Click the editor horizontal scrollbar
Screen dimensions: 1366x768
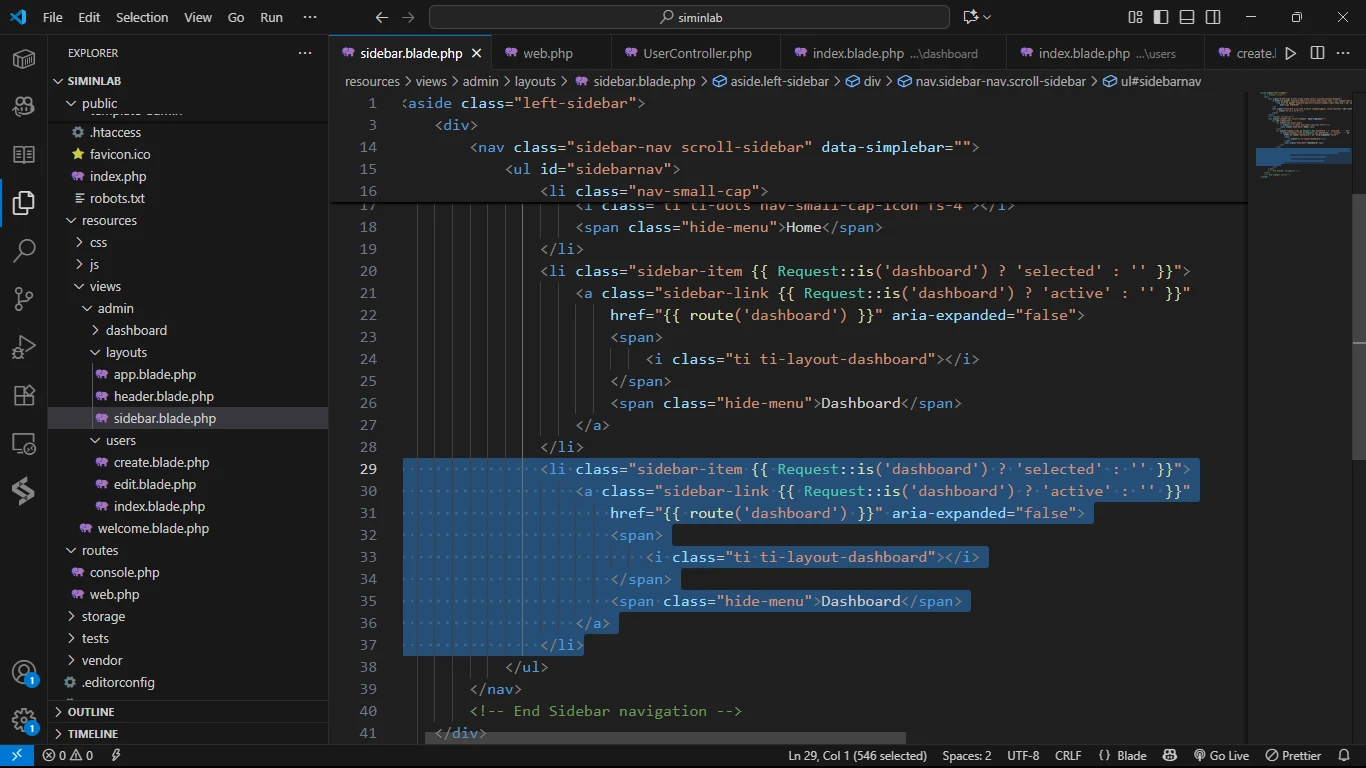664,738
